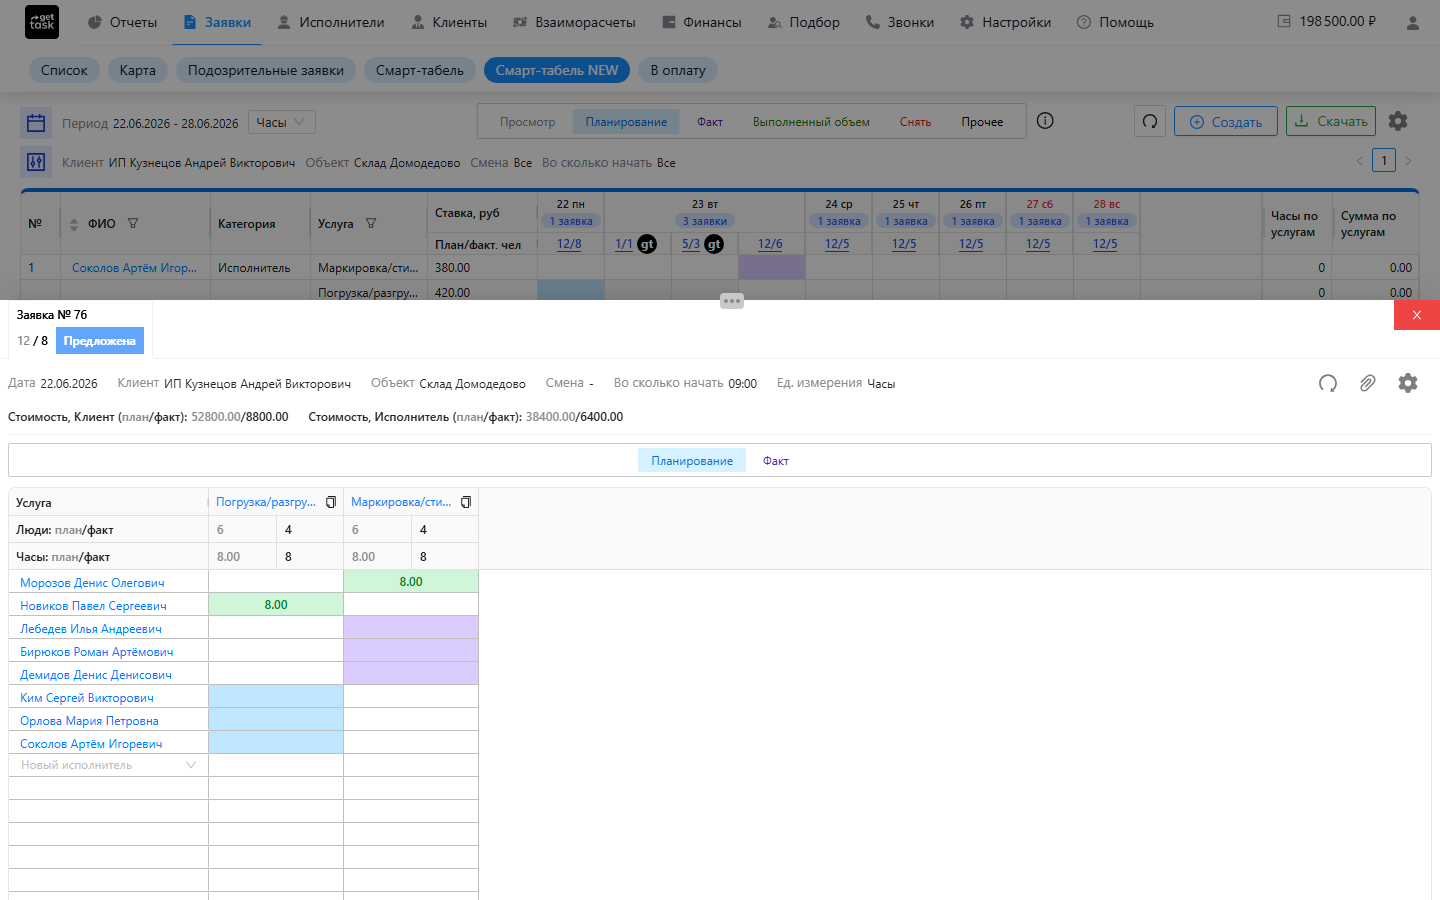The image size is (1440, 900).
Task: Switch the mode to Выполненный объем
Action: point(811,122)
